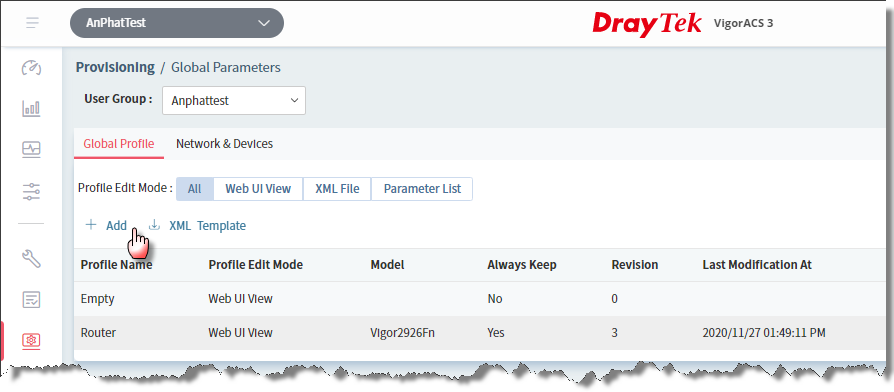This screenshot has height=392, width=894.
Task: Sort by Profile Name column header
Action: point(116,265)
